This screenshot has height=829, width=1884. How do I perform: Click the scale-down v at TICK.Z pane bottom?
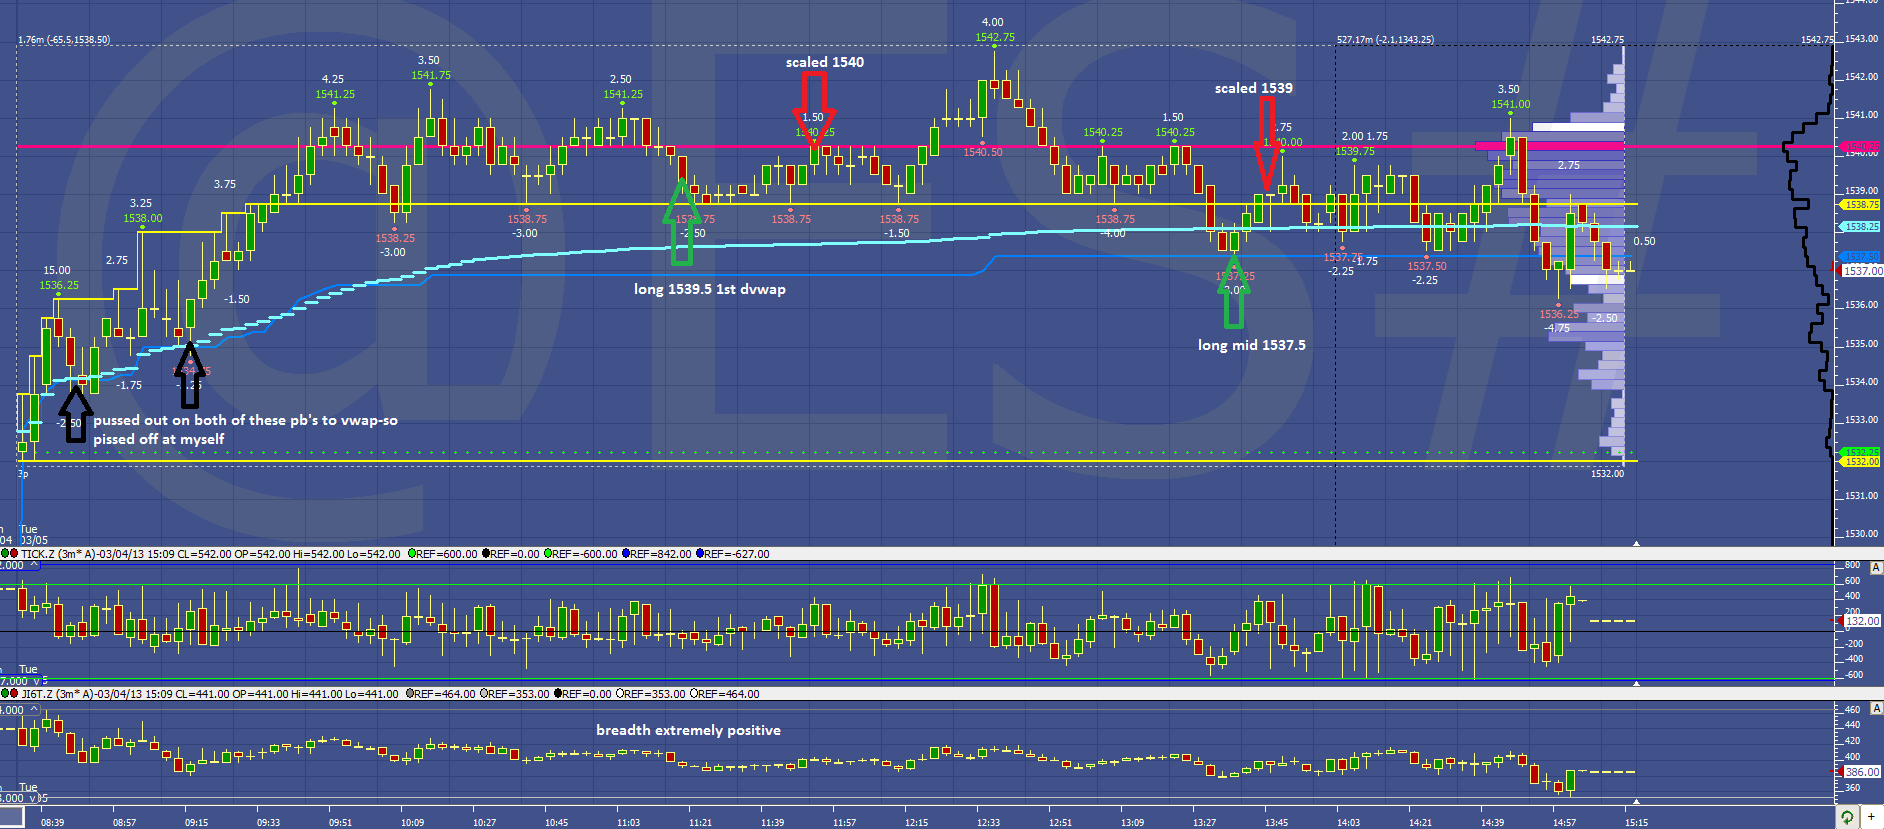pos(37,681)
